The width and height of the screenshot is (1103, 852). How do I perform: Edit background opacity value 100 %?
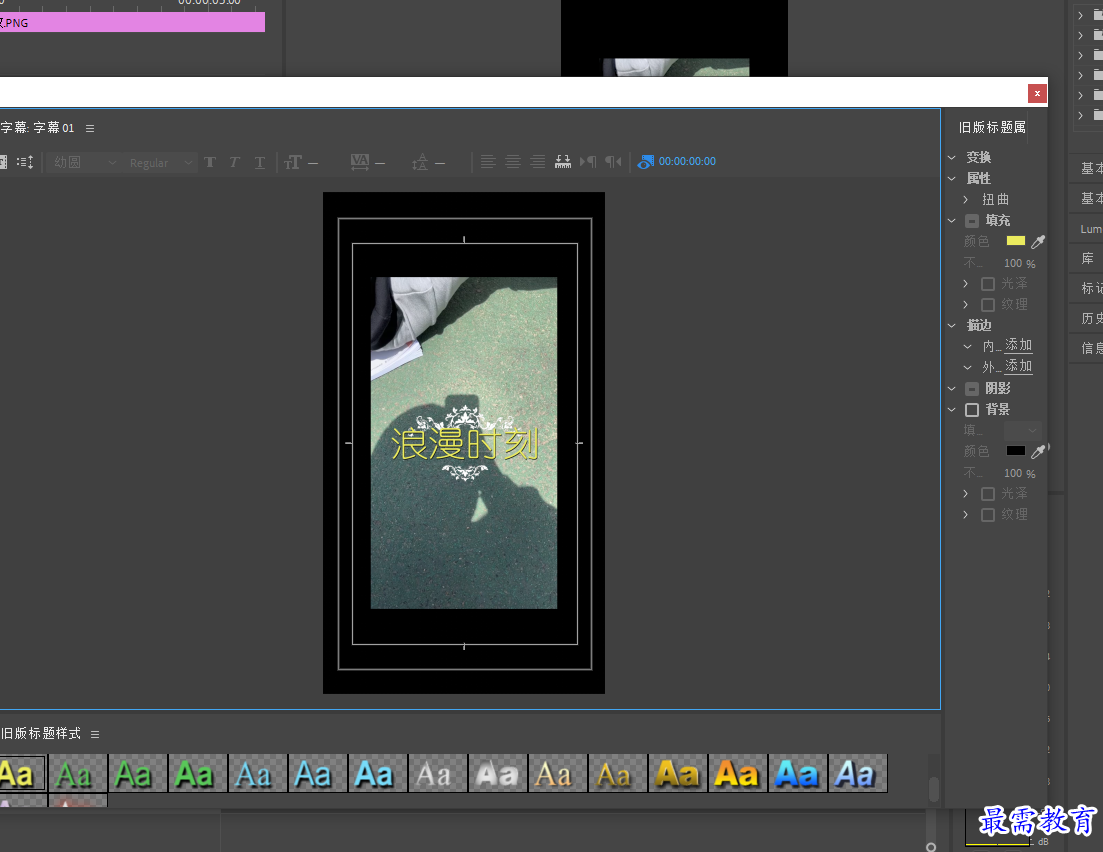(x=1019, y=473)
